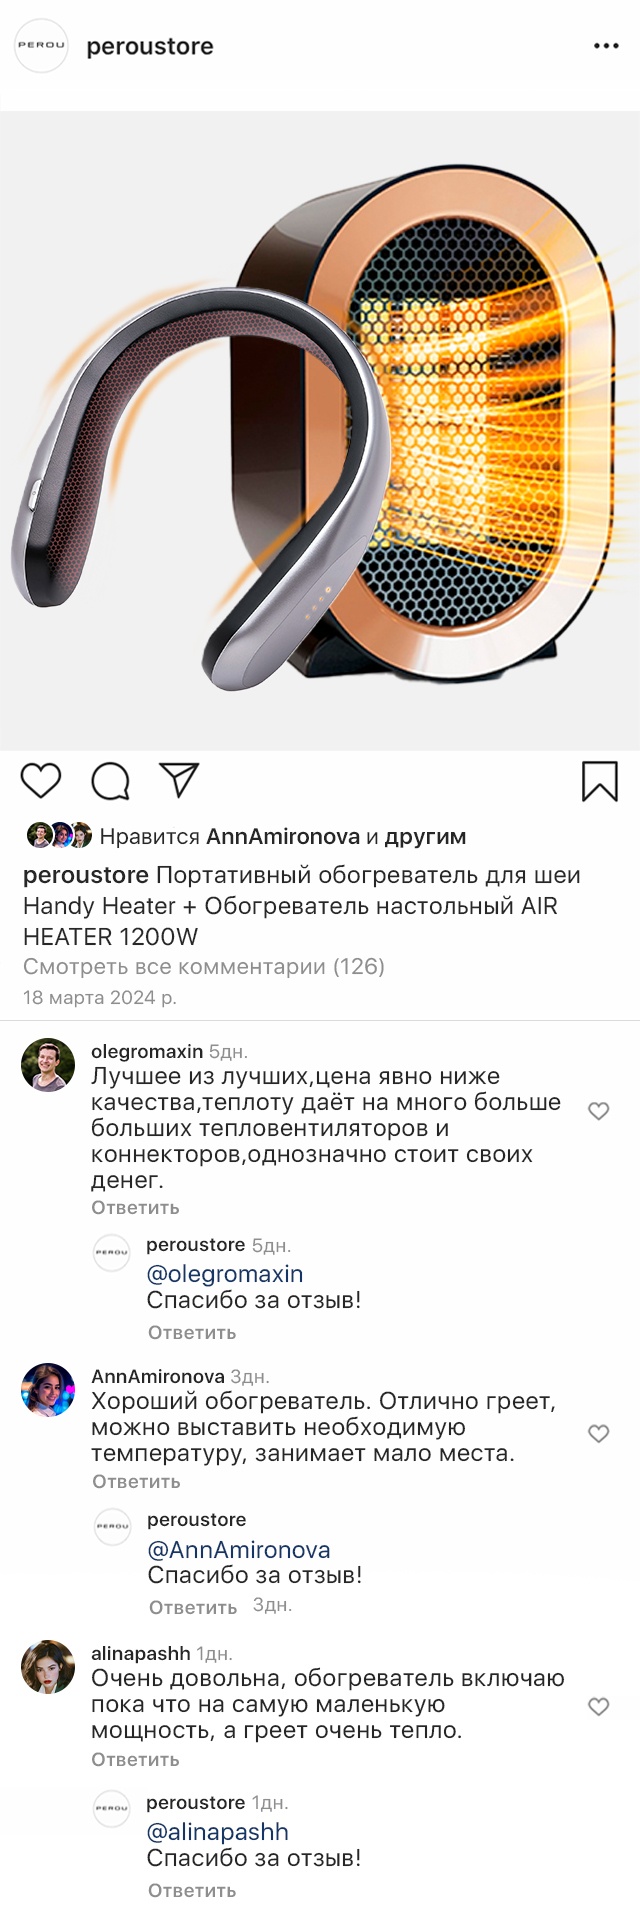Open olegromaxin's profile avatar
The image size is (640, 1923).
(x=48, y=1065)
